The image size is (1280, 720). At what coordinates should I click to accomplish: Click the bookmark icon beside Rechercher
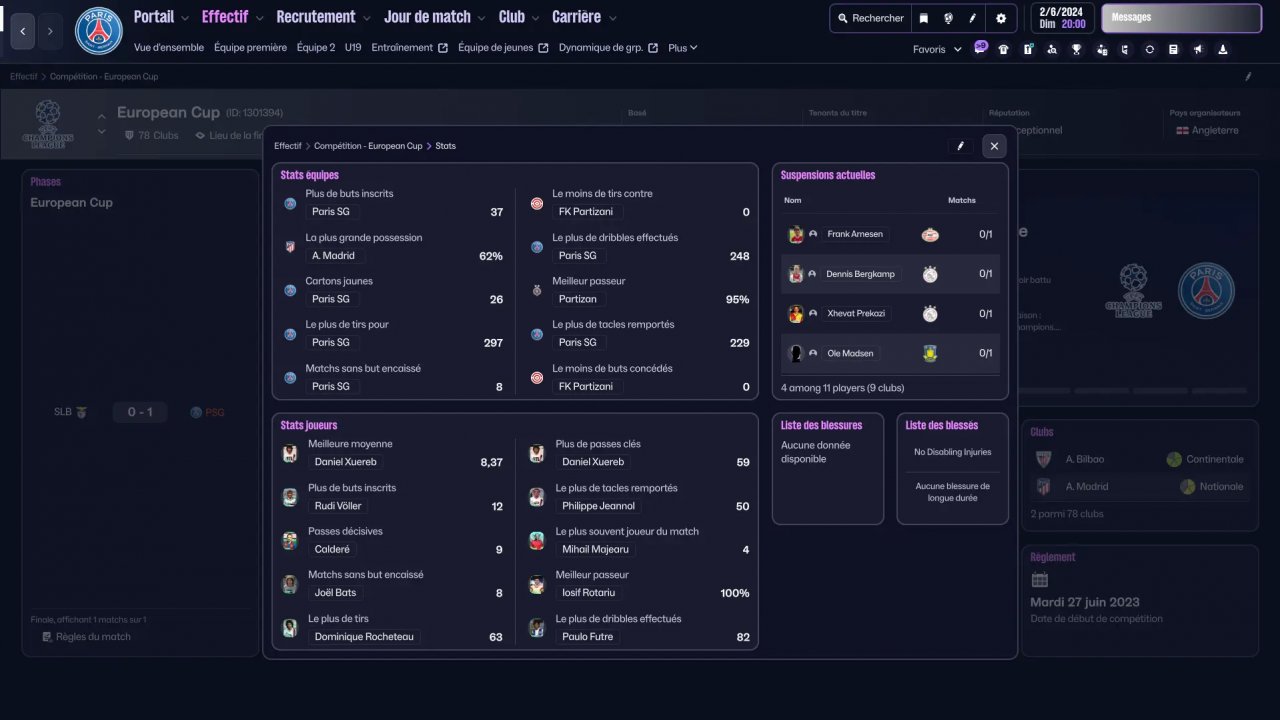tap(924, 18)
